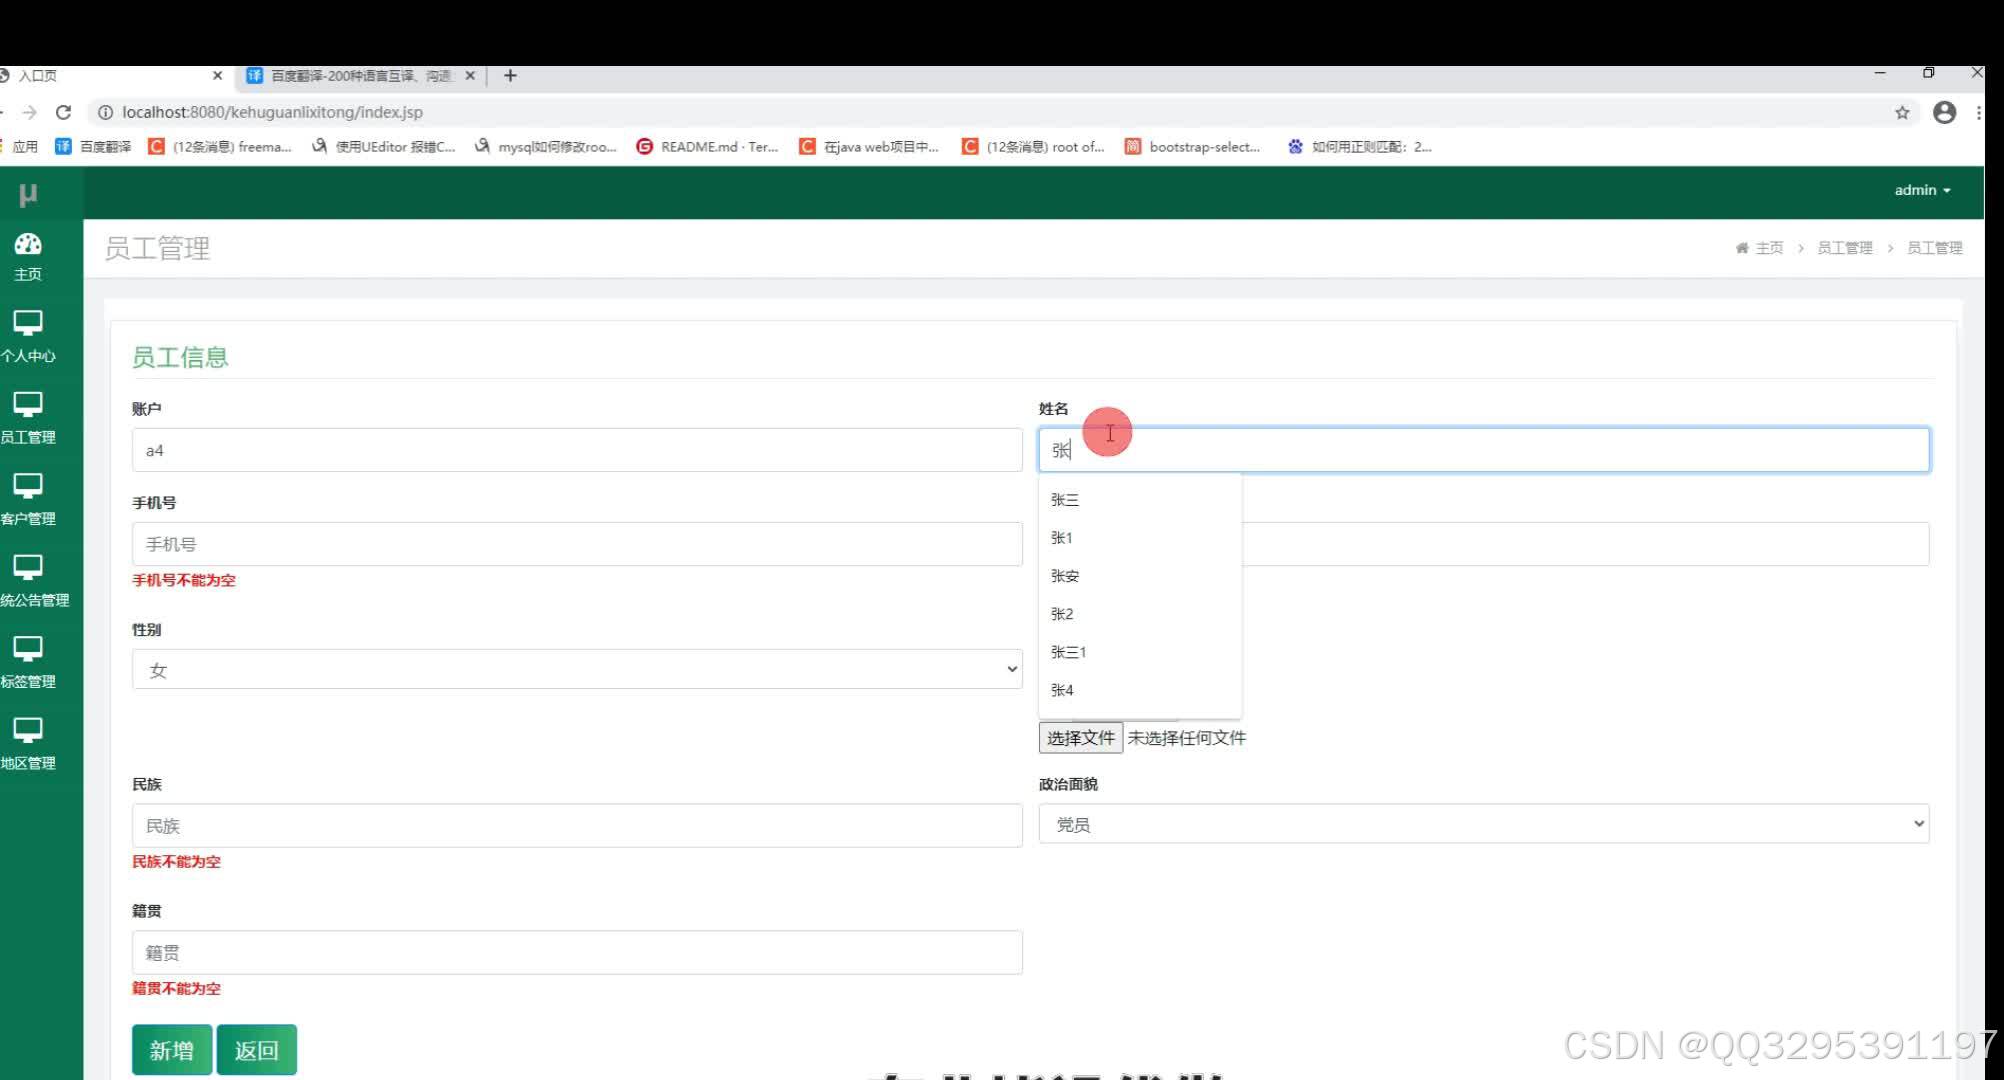Switch to the 百度翻译 tab

tap(361, 75)
